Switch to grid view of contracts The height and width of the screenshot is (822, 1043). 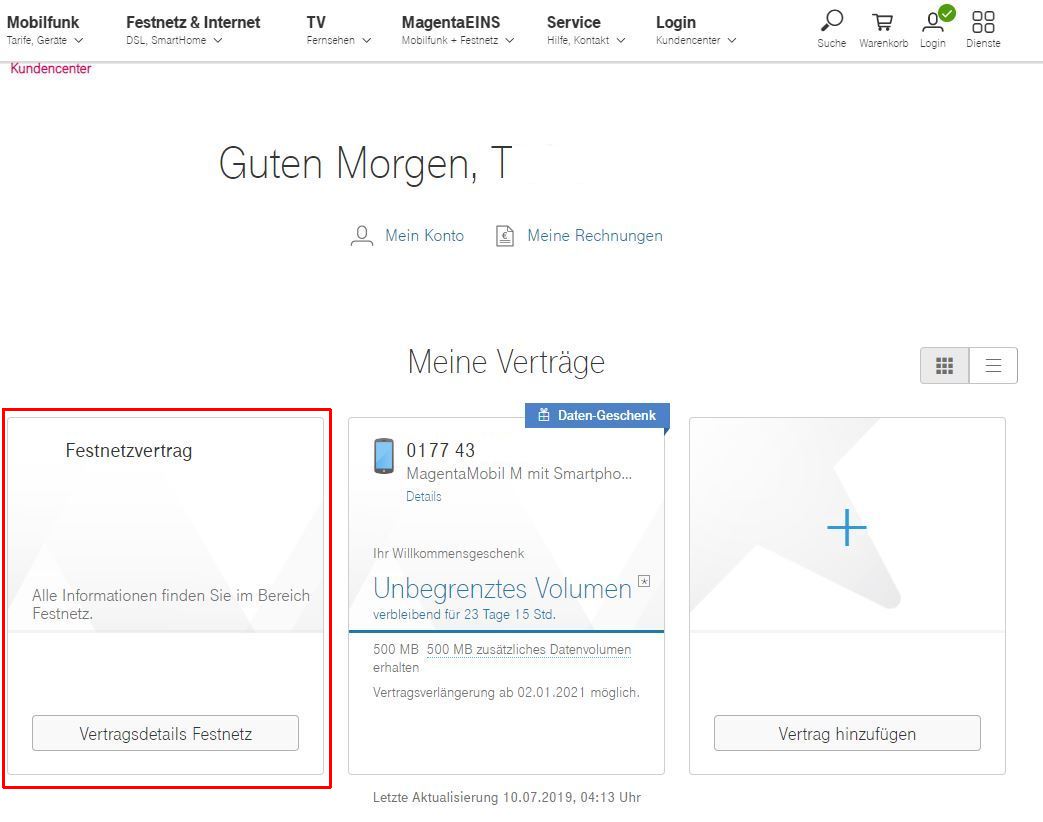coord(945,365)
